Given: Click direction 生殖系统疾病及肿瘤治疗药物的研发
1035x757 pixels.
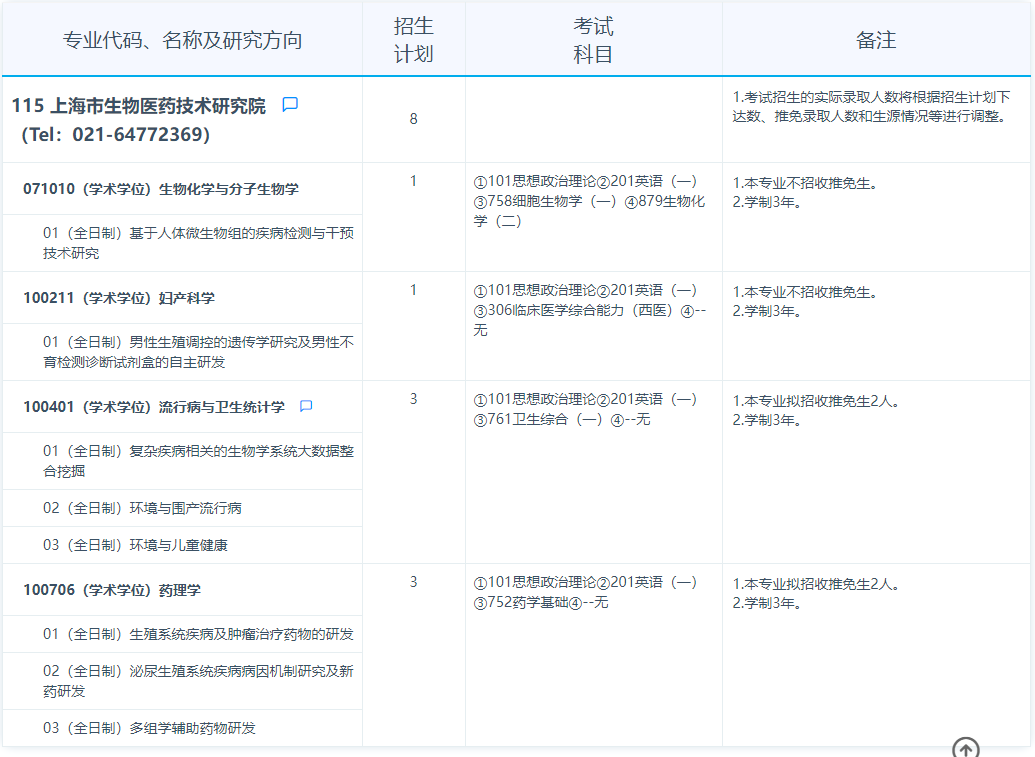Looking at the screenshot, I should pos(197,634).
